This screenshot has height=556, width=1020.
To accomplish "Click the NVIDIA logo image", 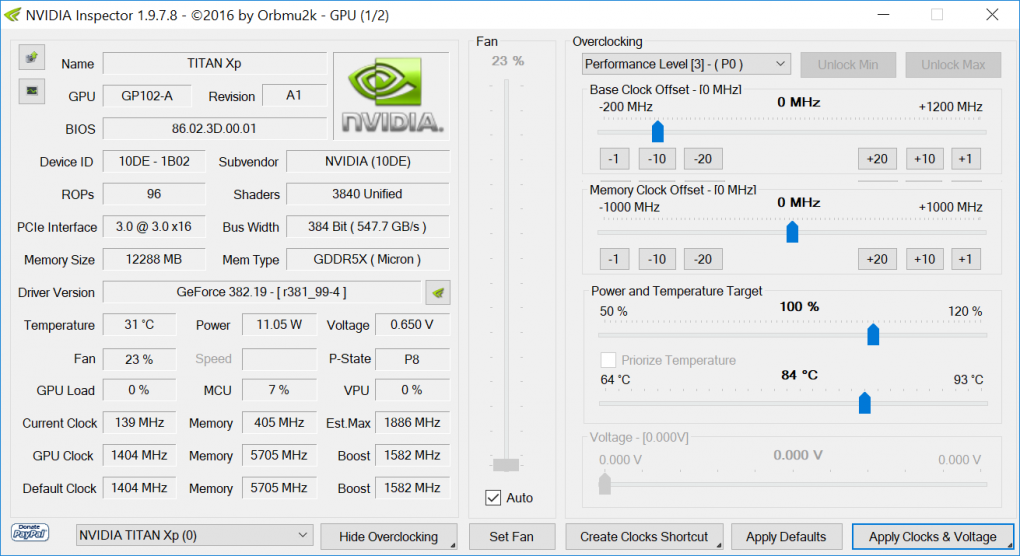I will (392, 96).
